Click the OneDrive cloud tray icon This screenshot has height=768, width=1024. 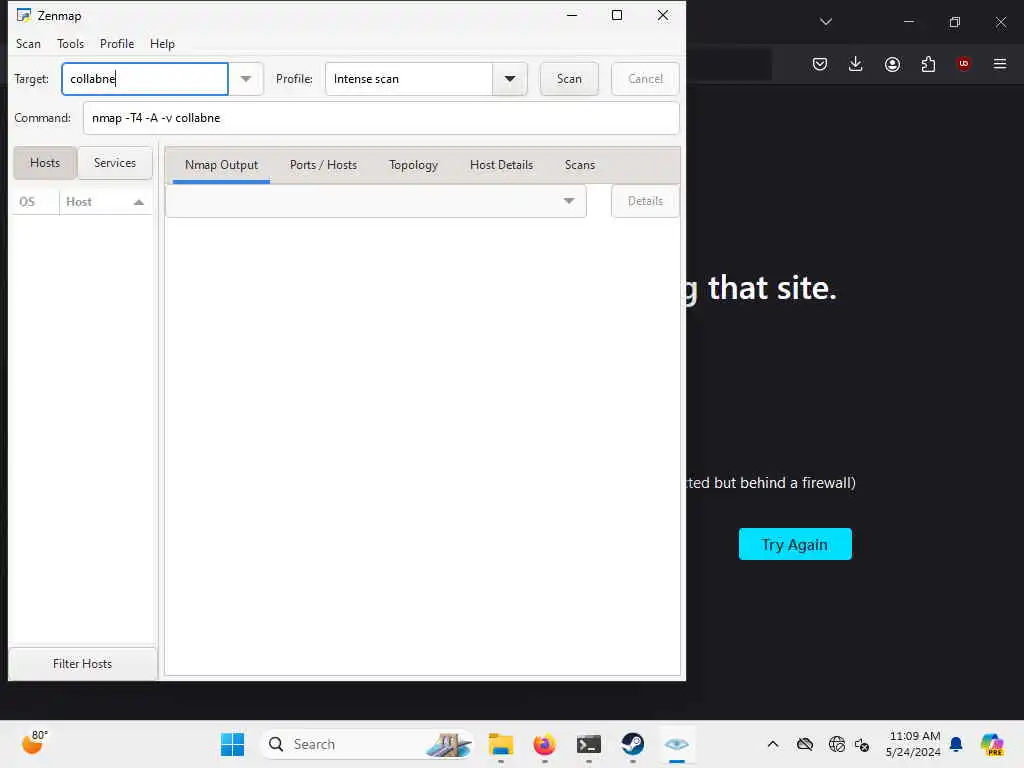click(x=805, y=744)
